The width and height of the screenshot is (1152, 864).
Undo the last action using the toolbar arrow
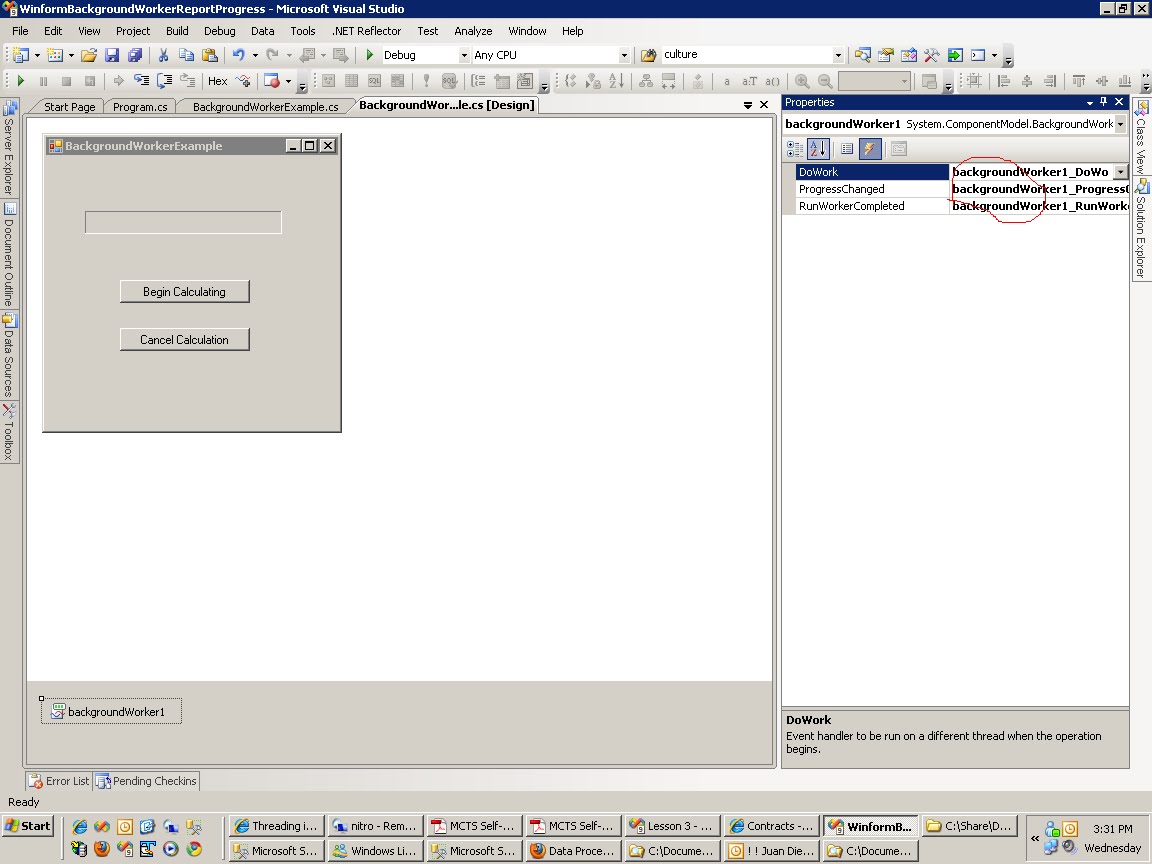[238, 55]
